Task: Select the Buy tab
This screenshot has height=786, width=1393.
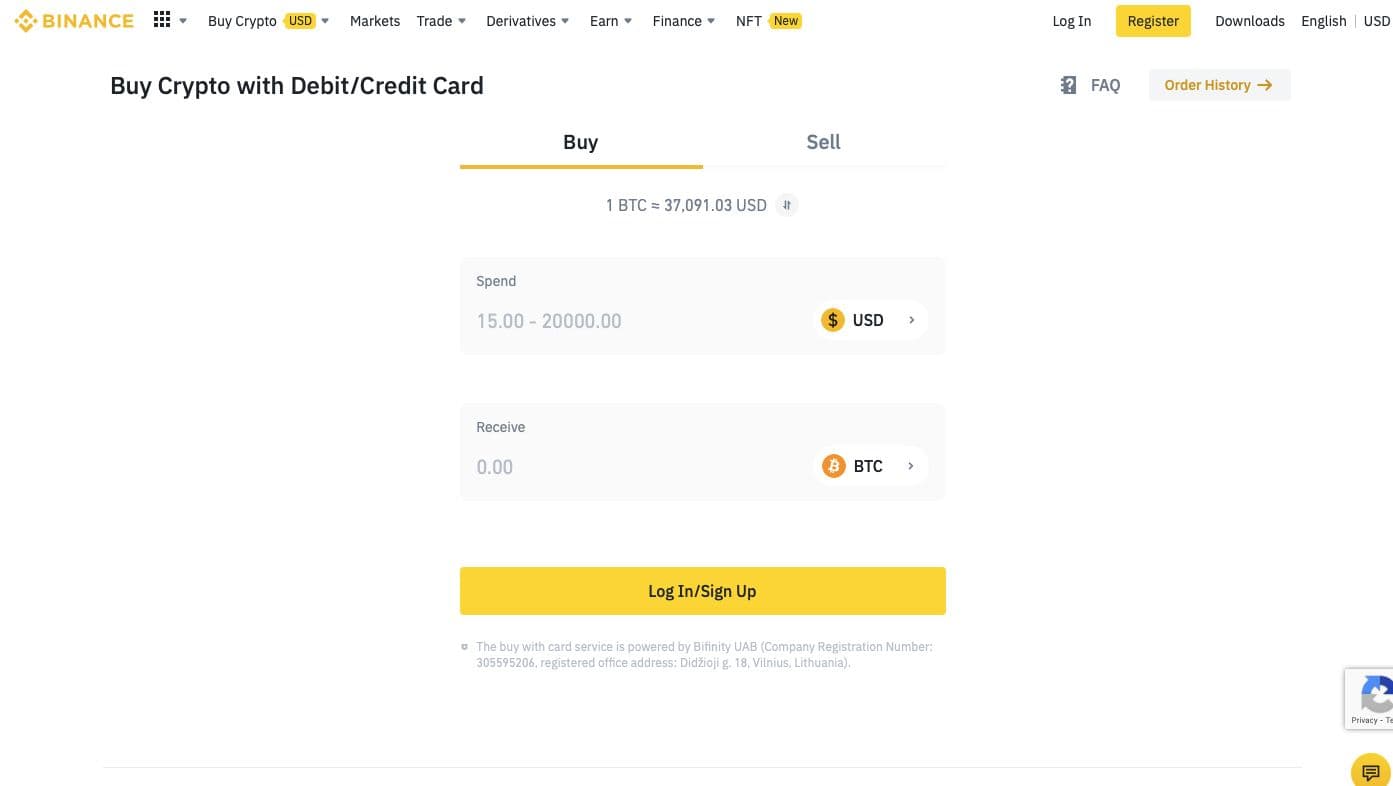Action: [580, 142]
